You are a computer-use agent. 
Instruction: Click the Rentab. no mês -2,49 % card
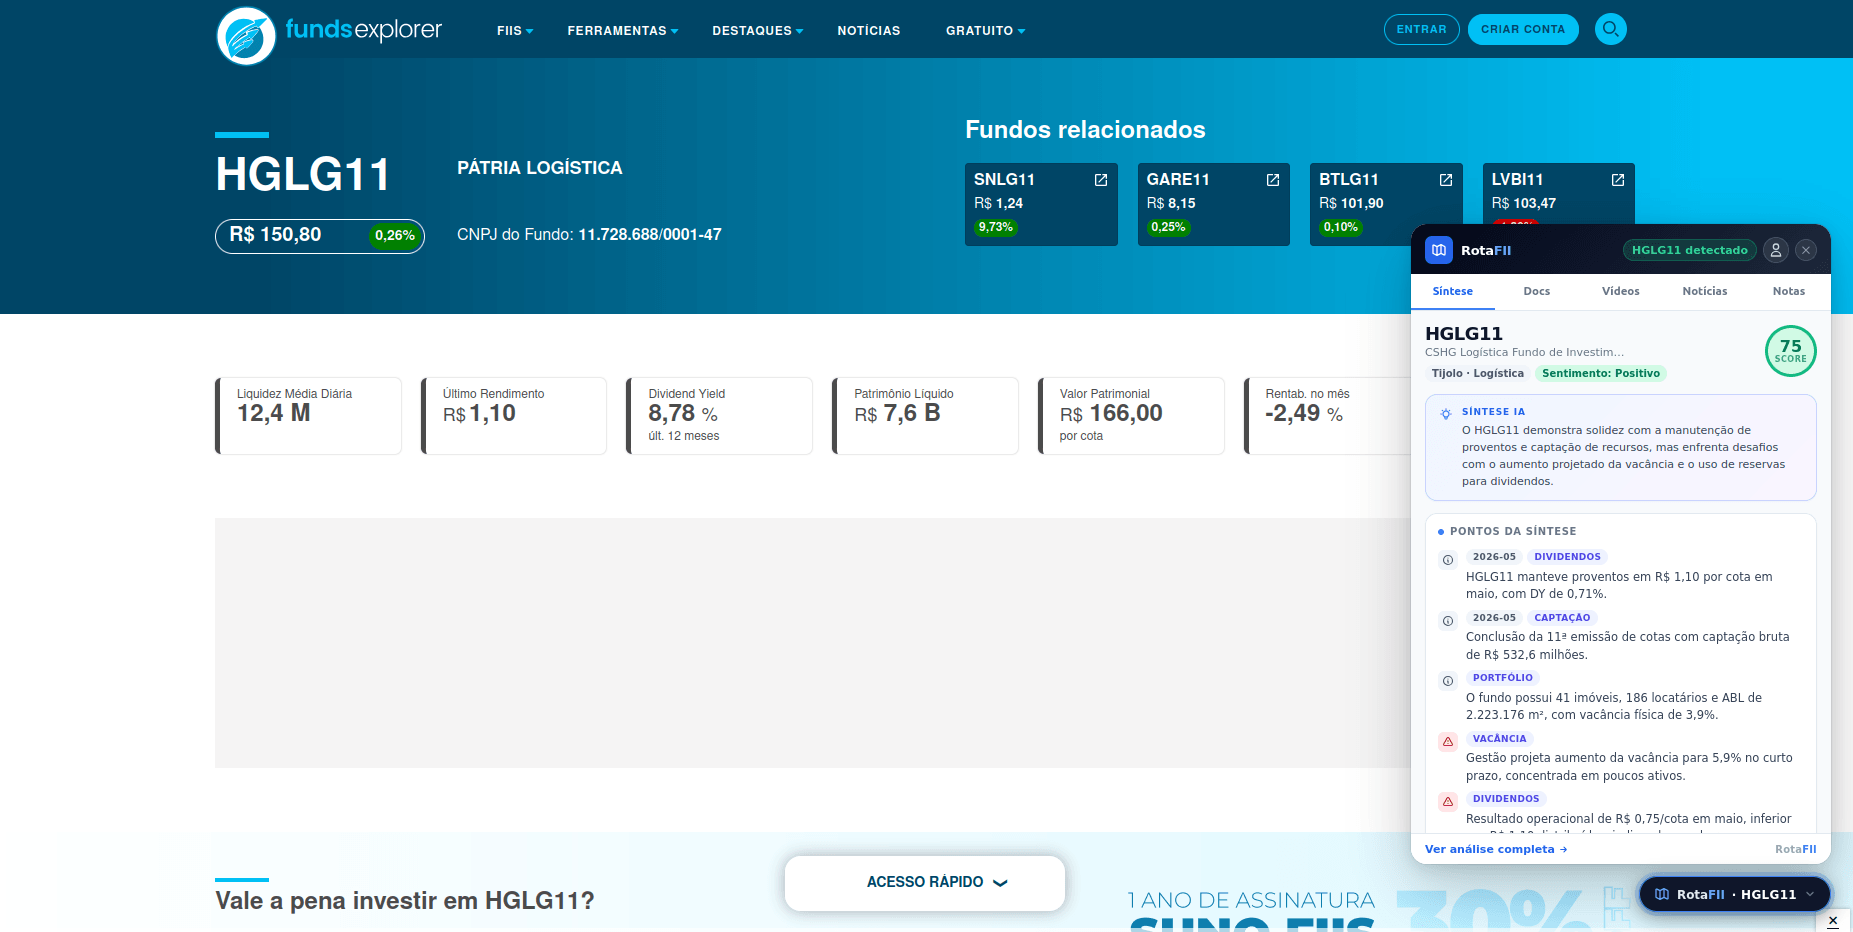tap(1327, 416)
